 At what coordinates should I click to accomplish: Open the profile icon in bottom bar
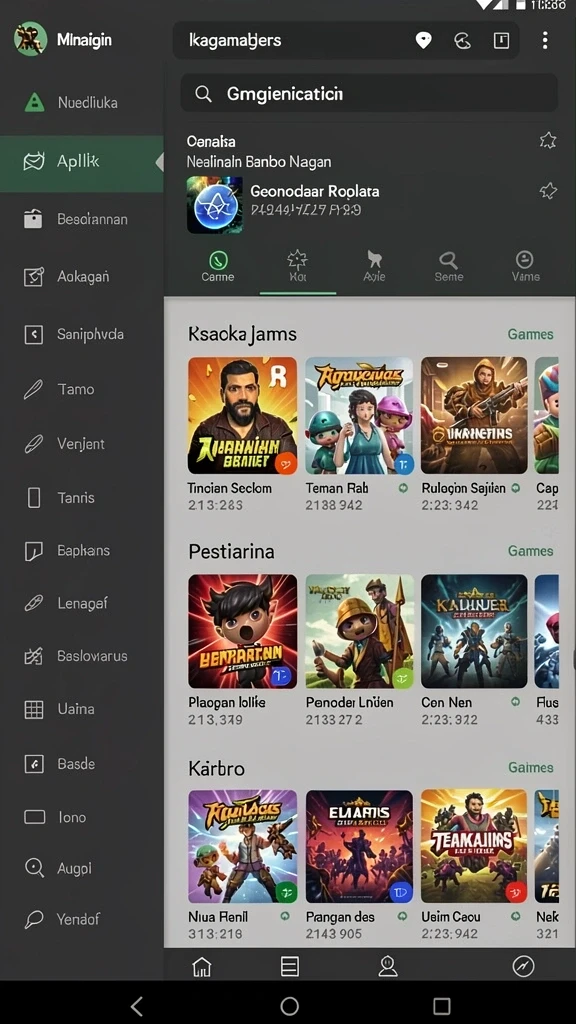coord(388,966)
